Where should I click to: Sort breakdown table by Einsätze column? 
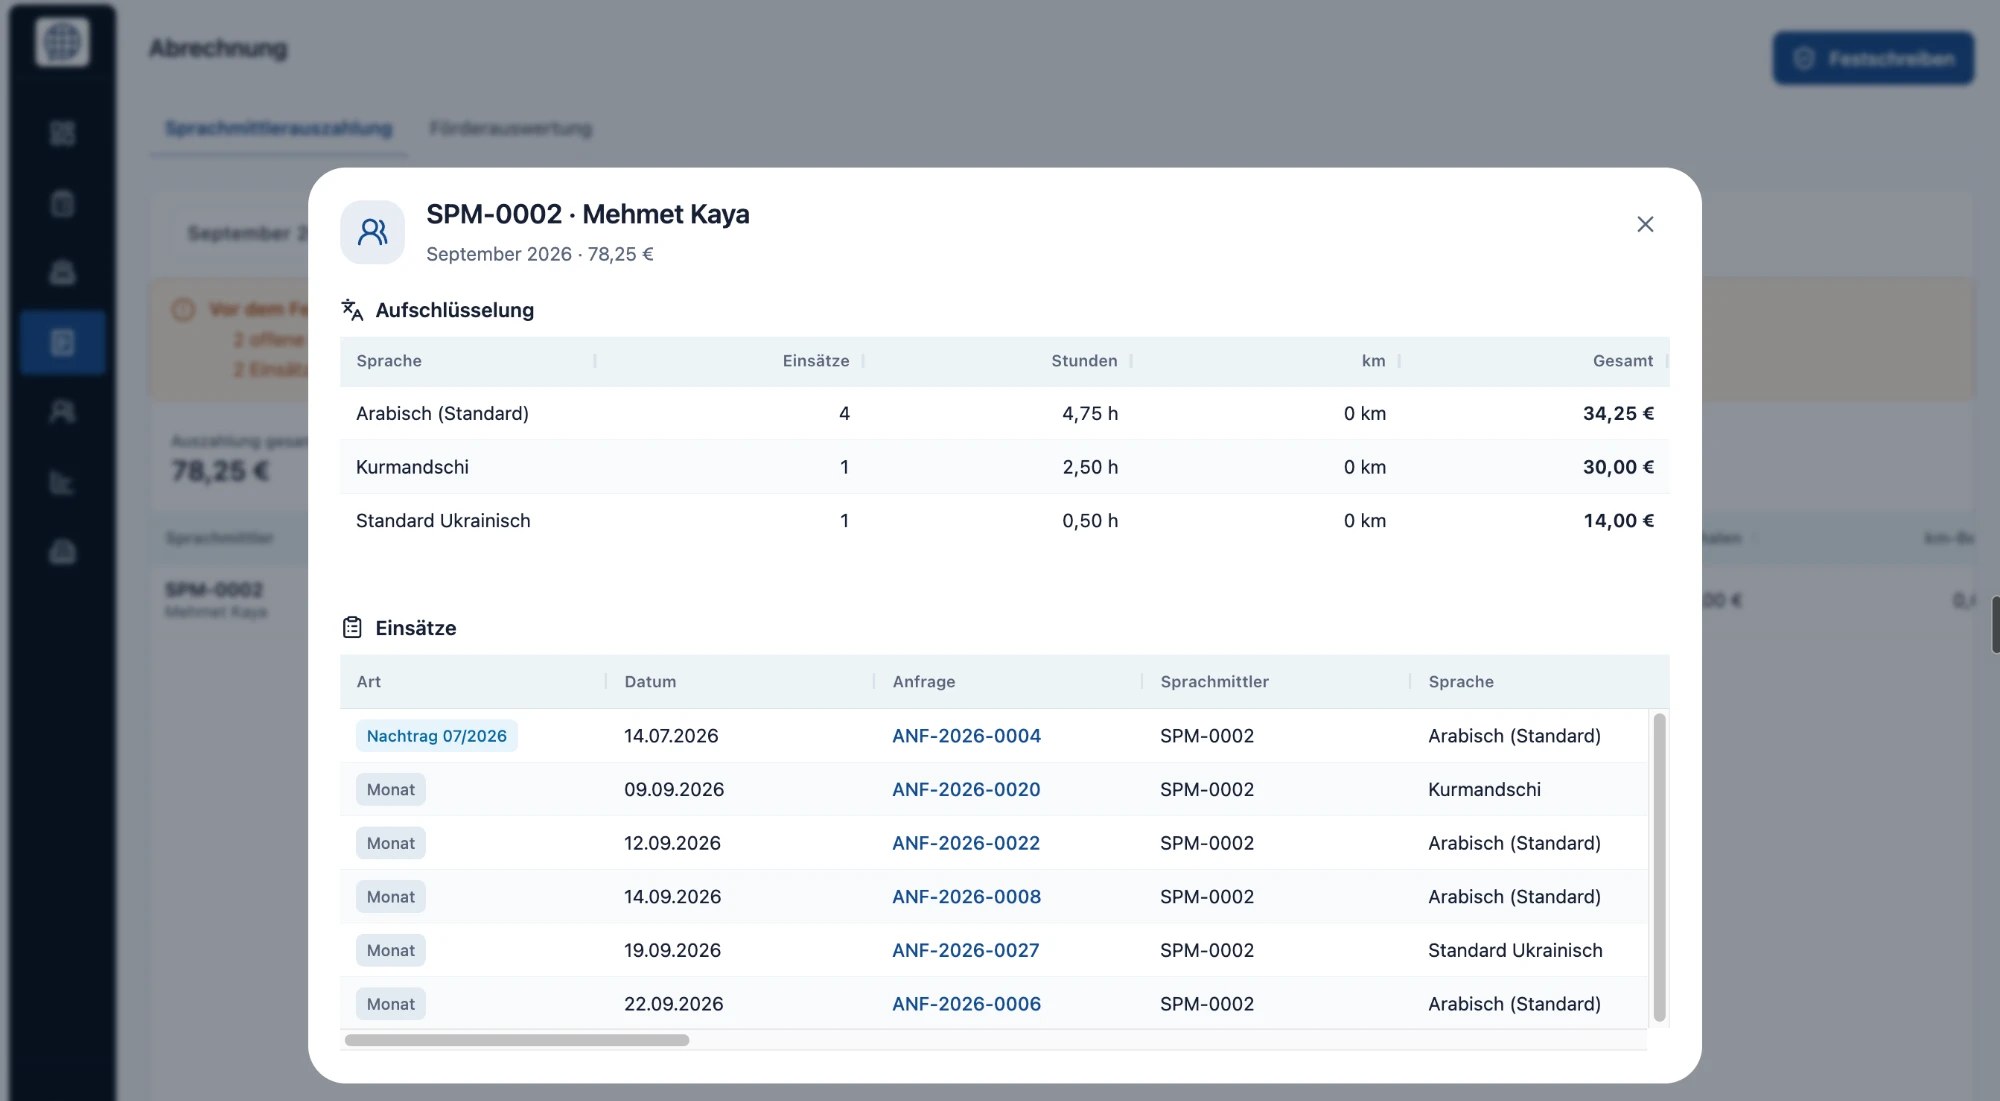pyautogui.click(x=816, y=361)
